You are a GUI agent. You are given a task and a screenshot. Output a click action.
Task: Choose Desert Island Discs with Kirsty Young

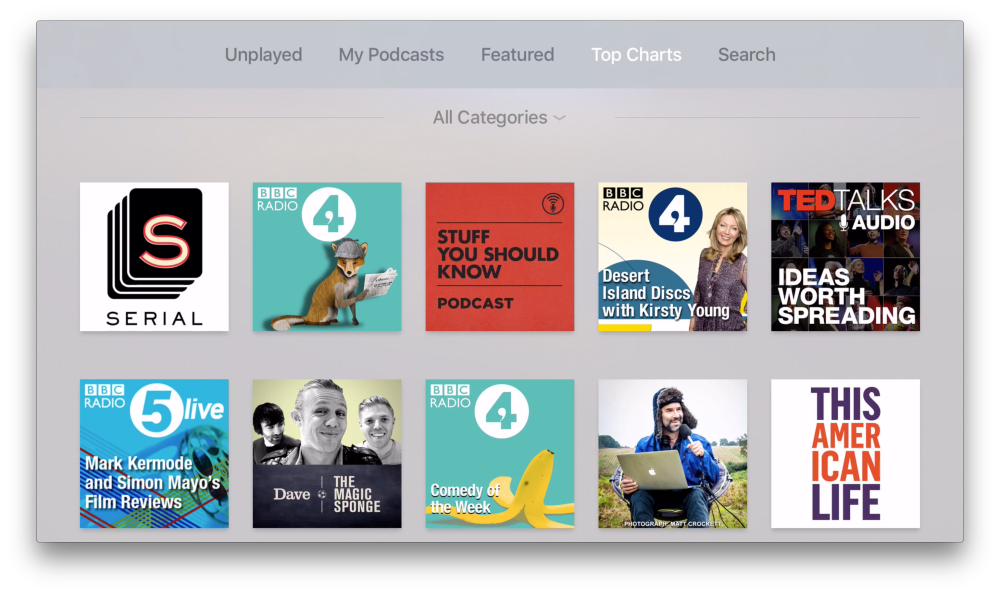[x=673, y=256]
